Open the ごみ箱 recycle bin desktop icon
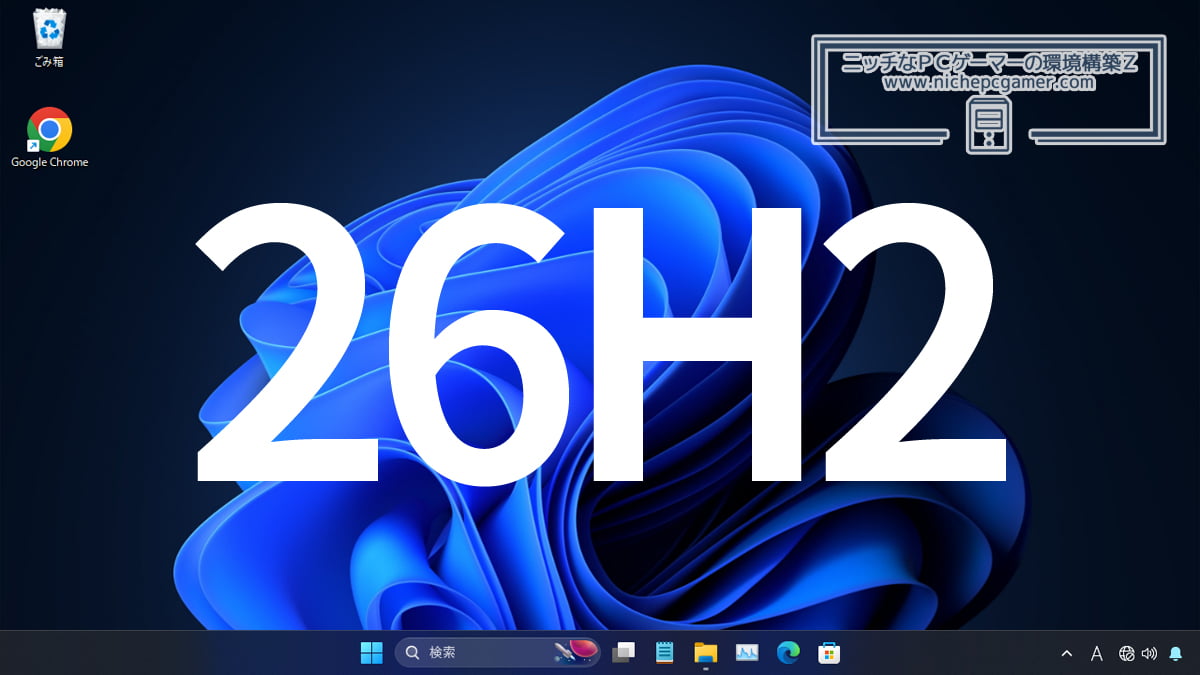 (49, 38)
